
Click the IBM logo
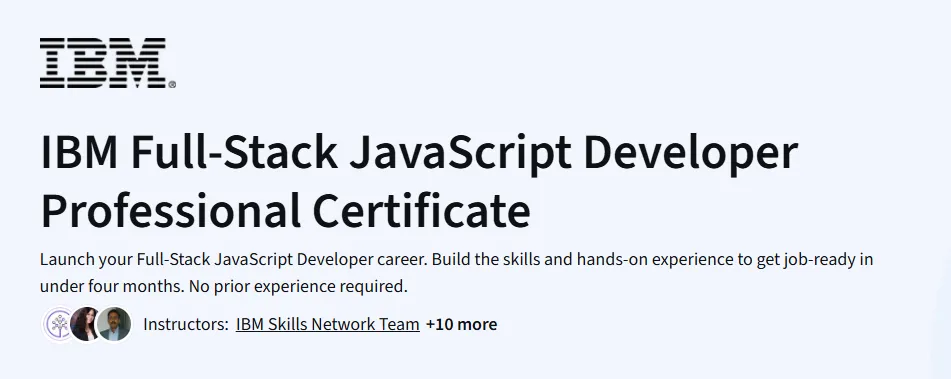[108, 63]
